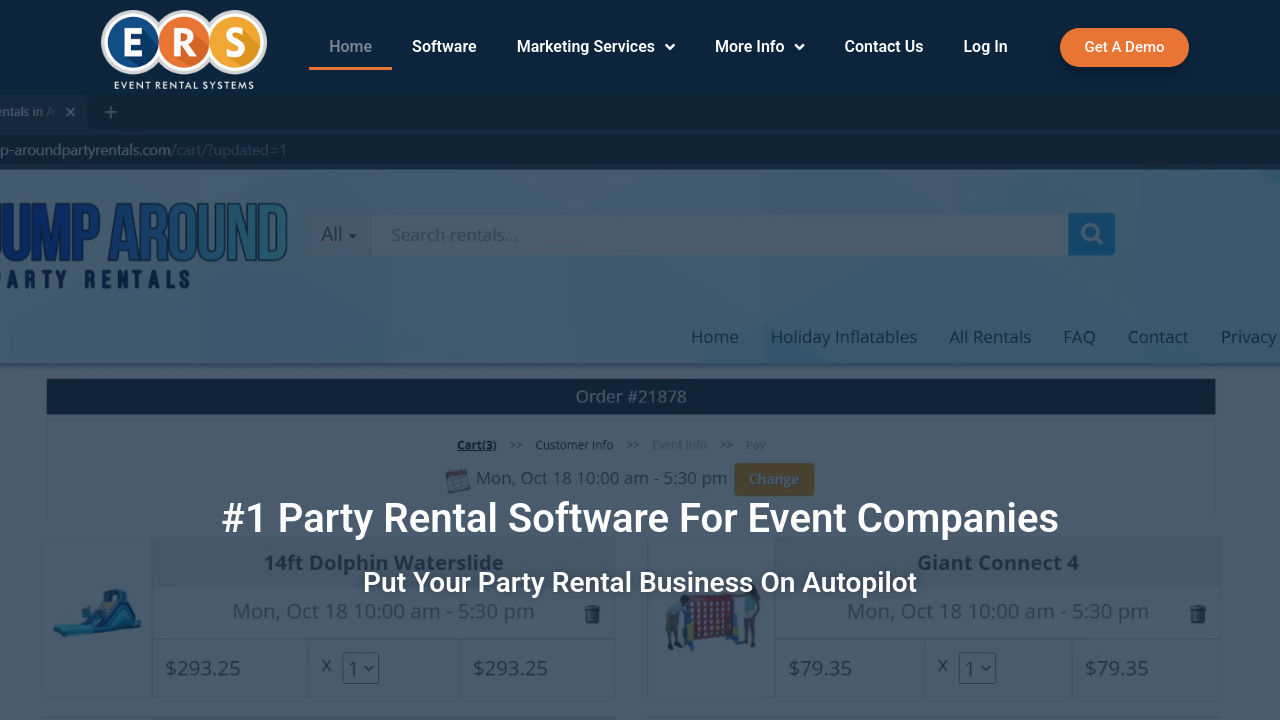Open the Contact Us page link
This screenshot has height=720, width=1280.
(883, 47)
